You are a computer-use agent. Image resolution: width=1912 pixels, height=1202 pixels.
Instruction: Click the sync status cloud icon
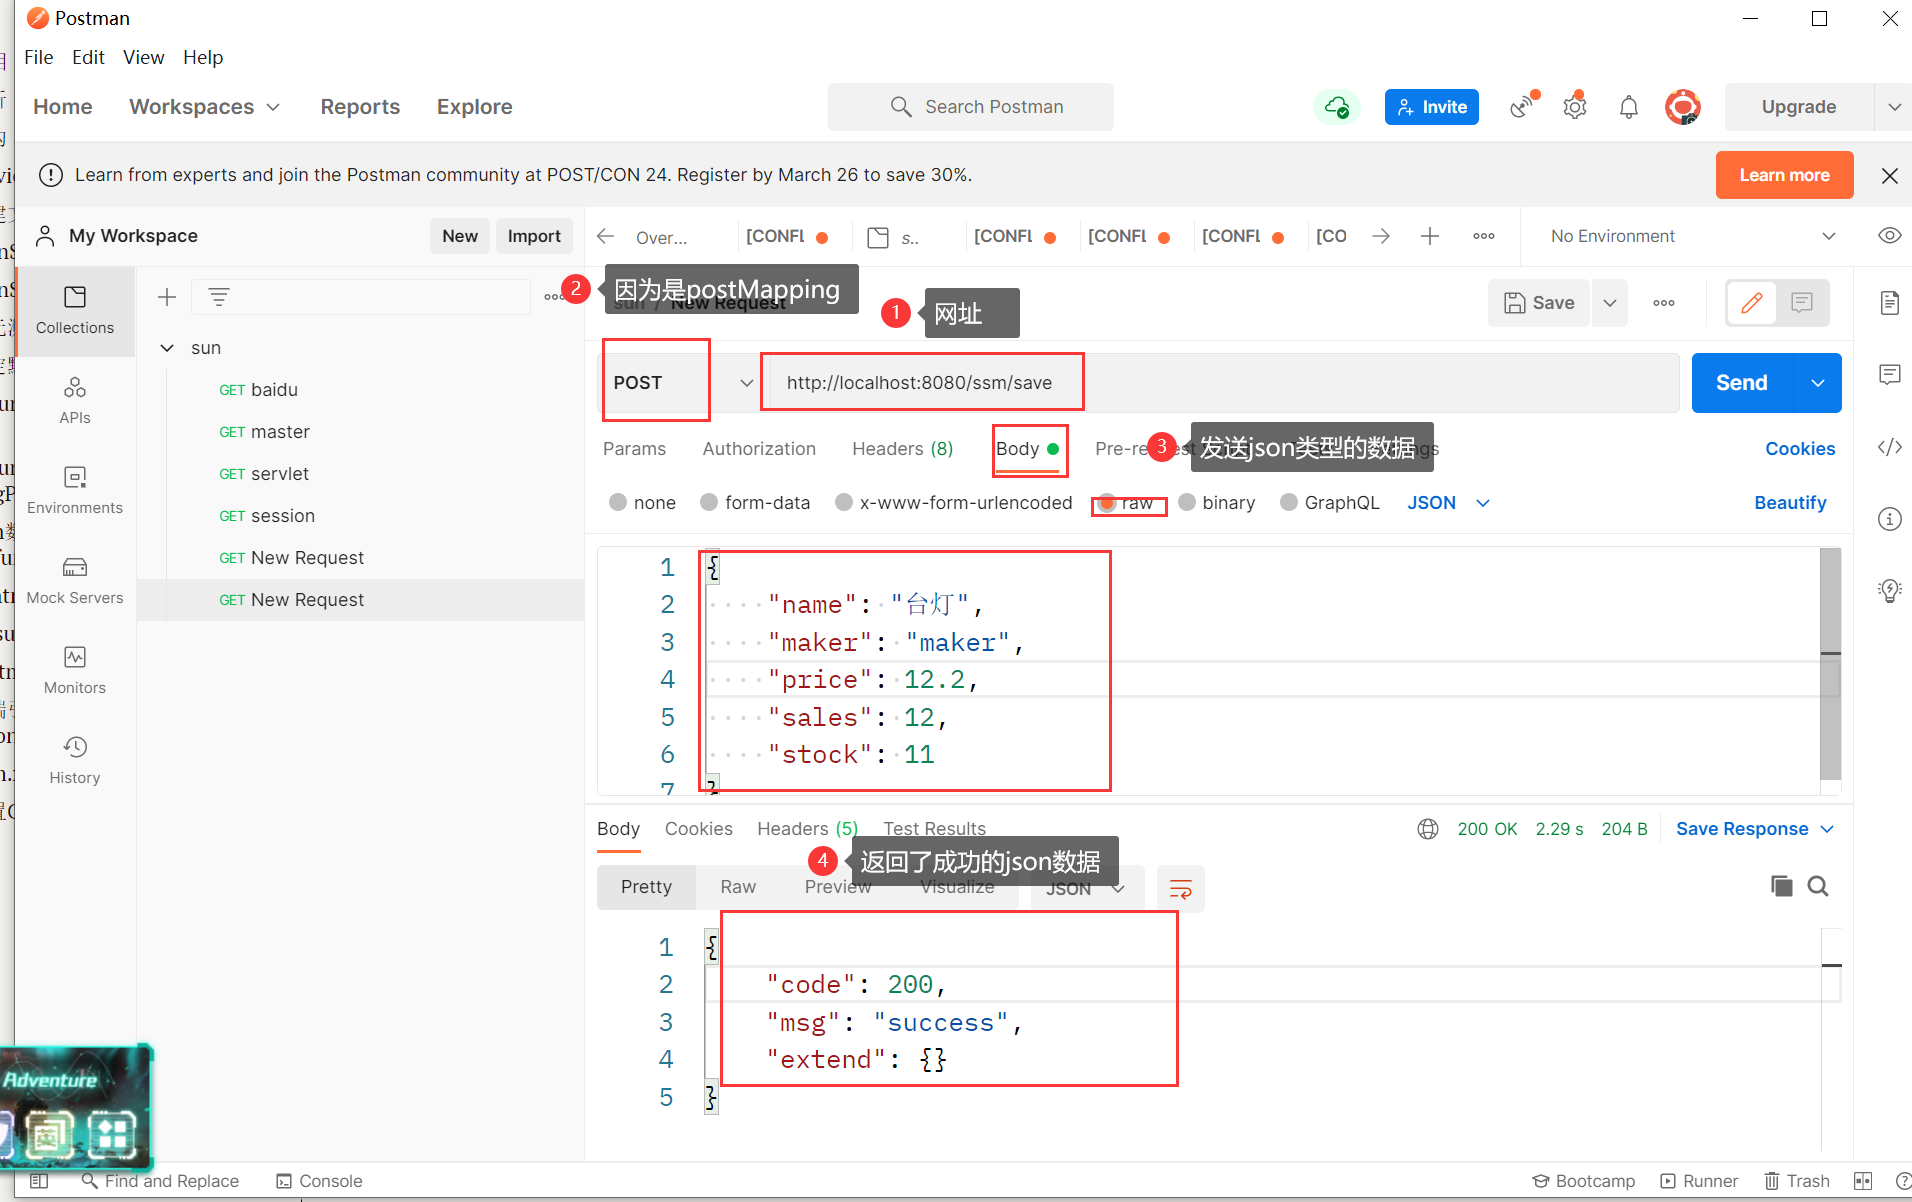1337,106
